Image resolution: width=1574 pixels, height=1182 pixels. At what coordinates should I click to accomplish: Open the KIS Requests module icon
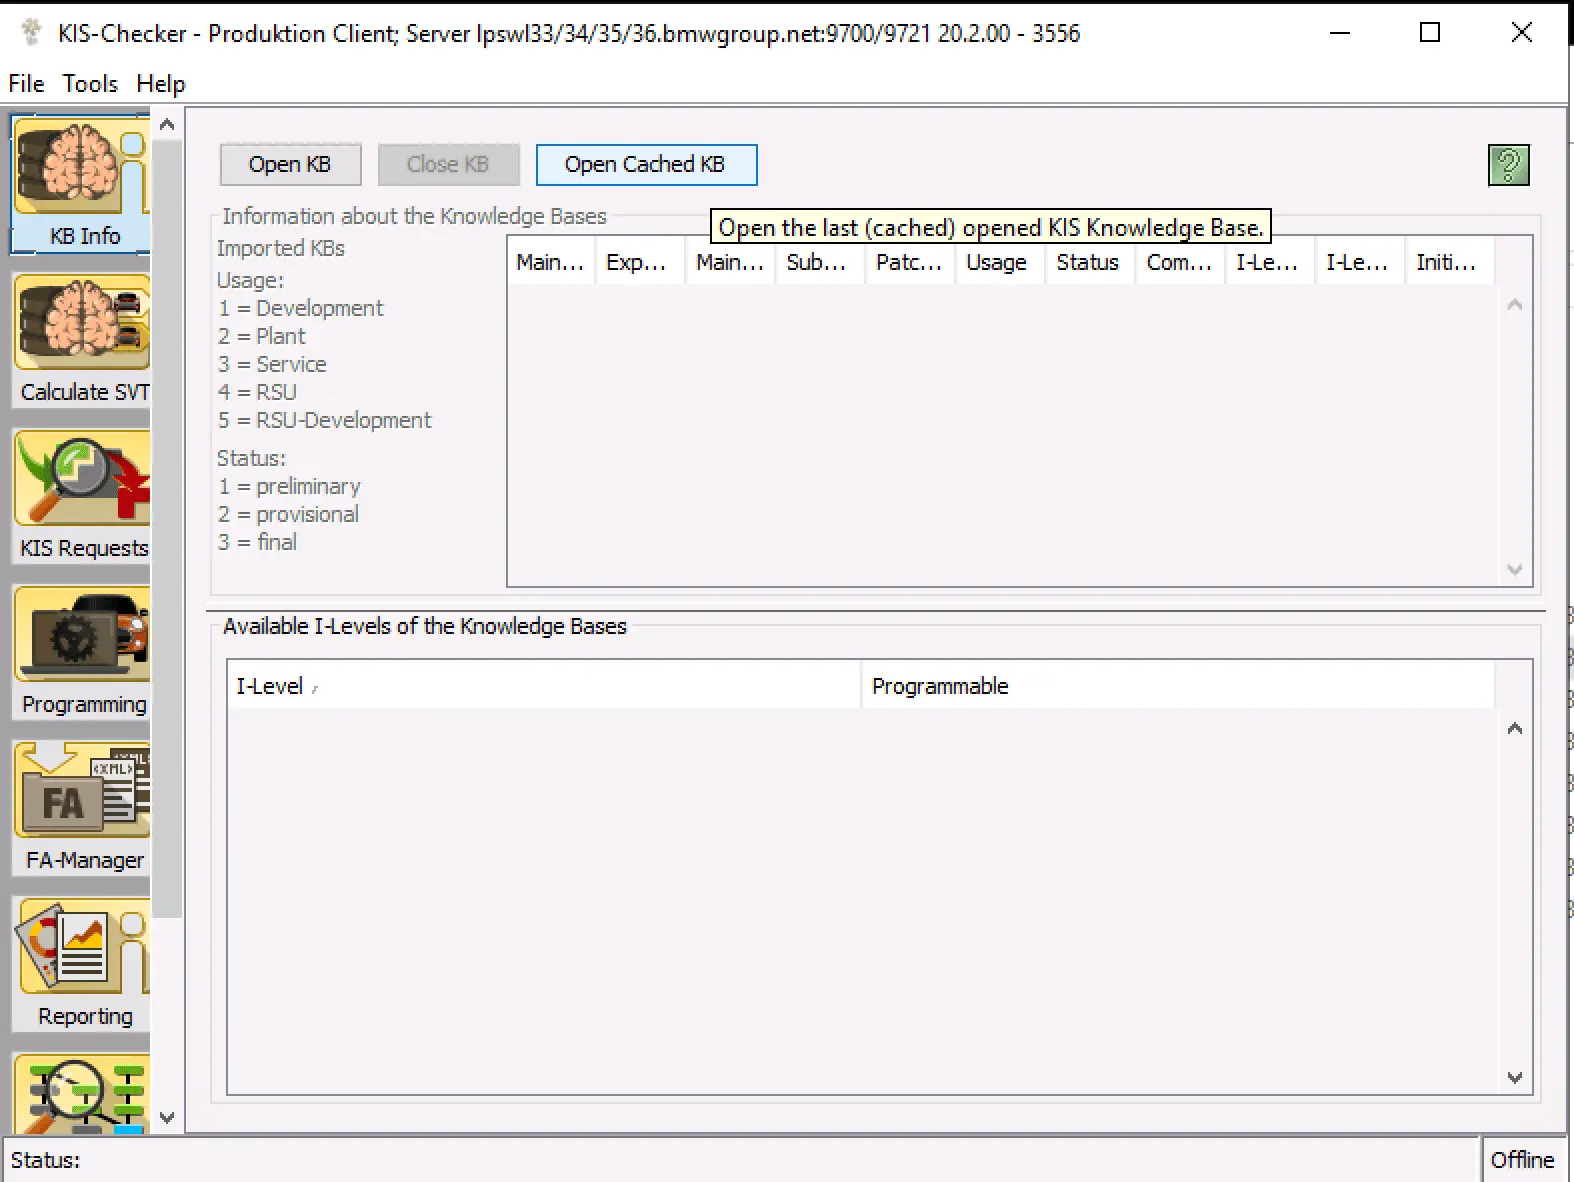click(82, 496)
